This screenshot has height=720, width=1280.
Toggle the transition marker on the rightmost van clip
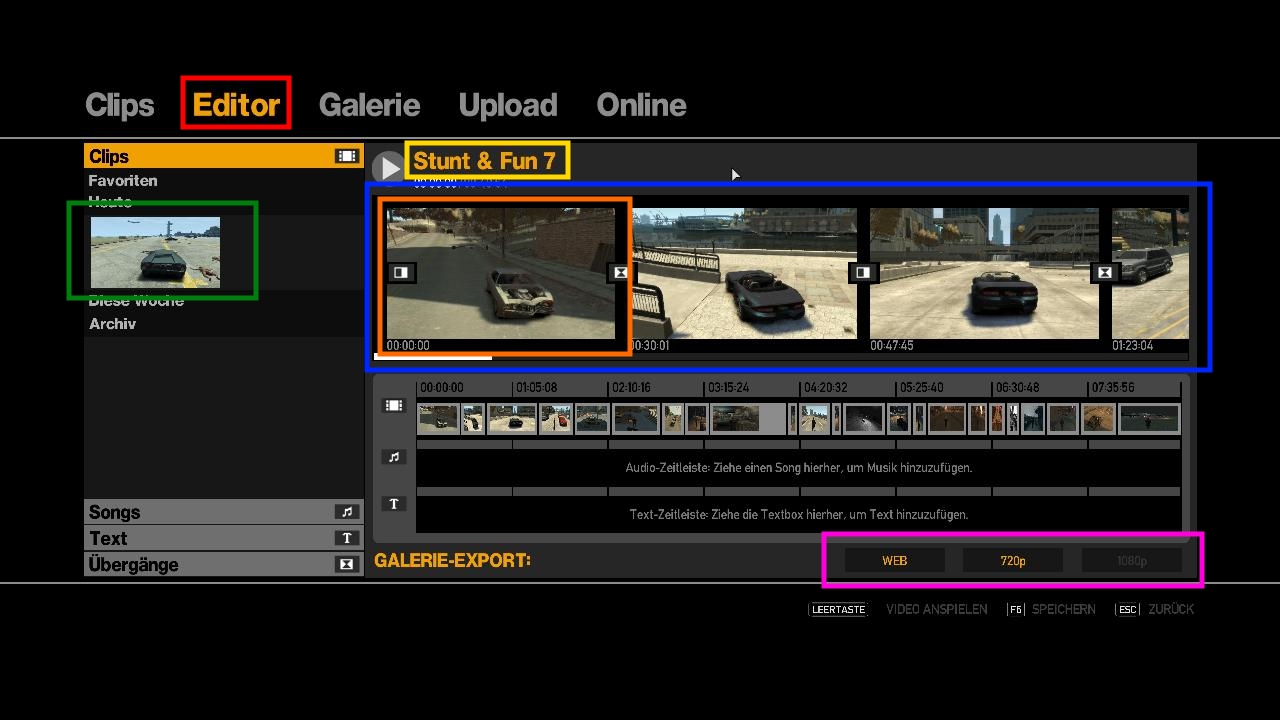[x=1104, y=272]
